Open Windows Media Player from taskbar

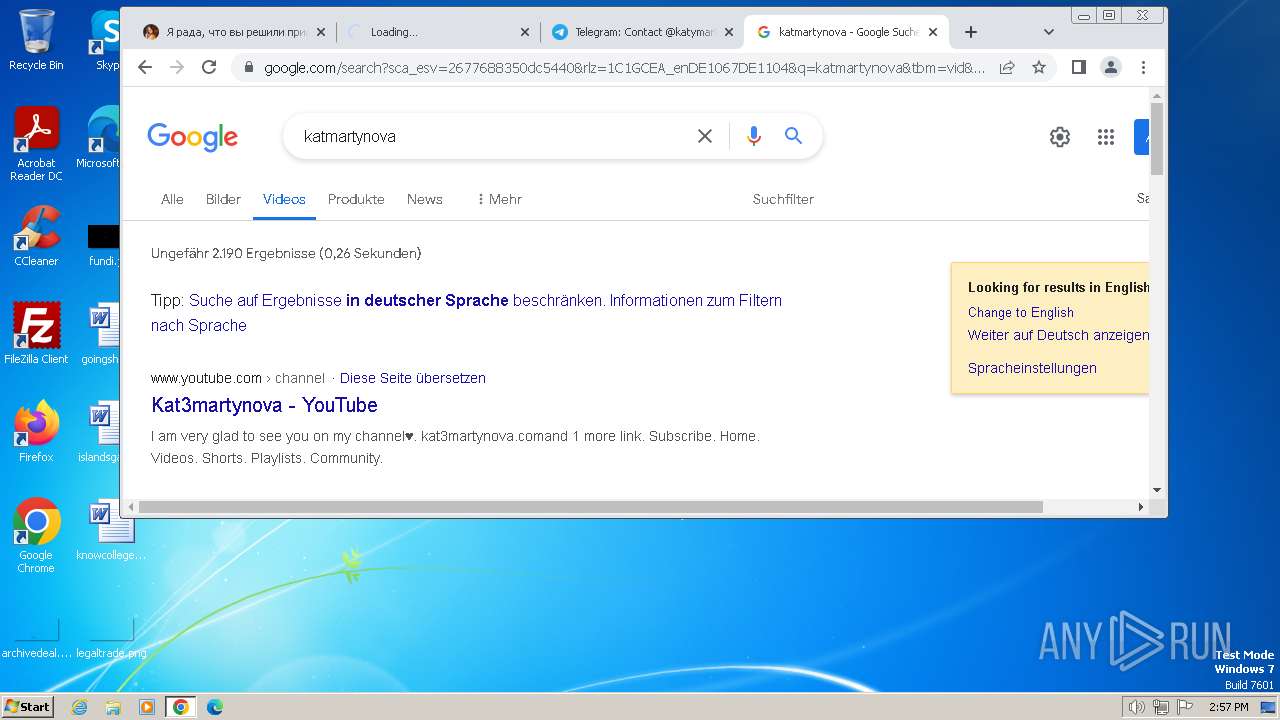coord(147,707)
